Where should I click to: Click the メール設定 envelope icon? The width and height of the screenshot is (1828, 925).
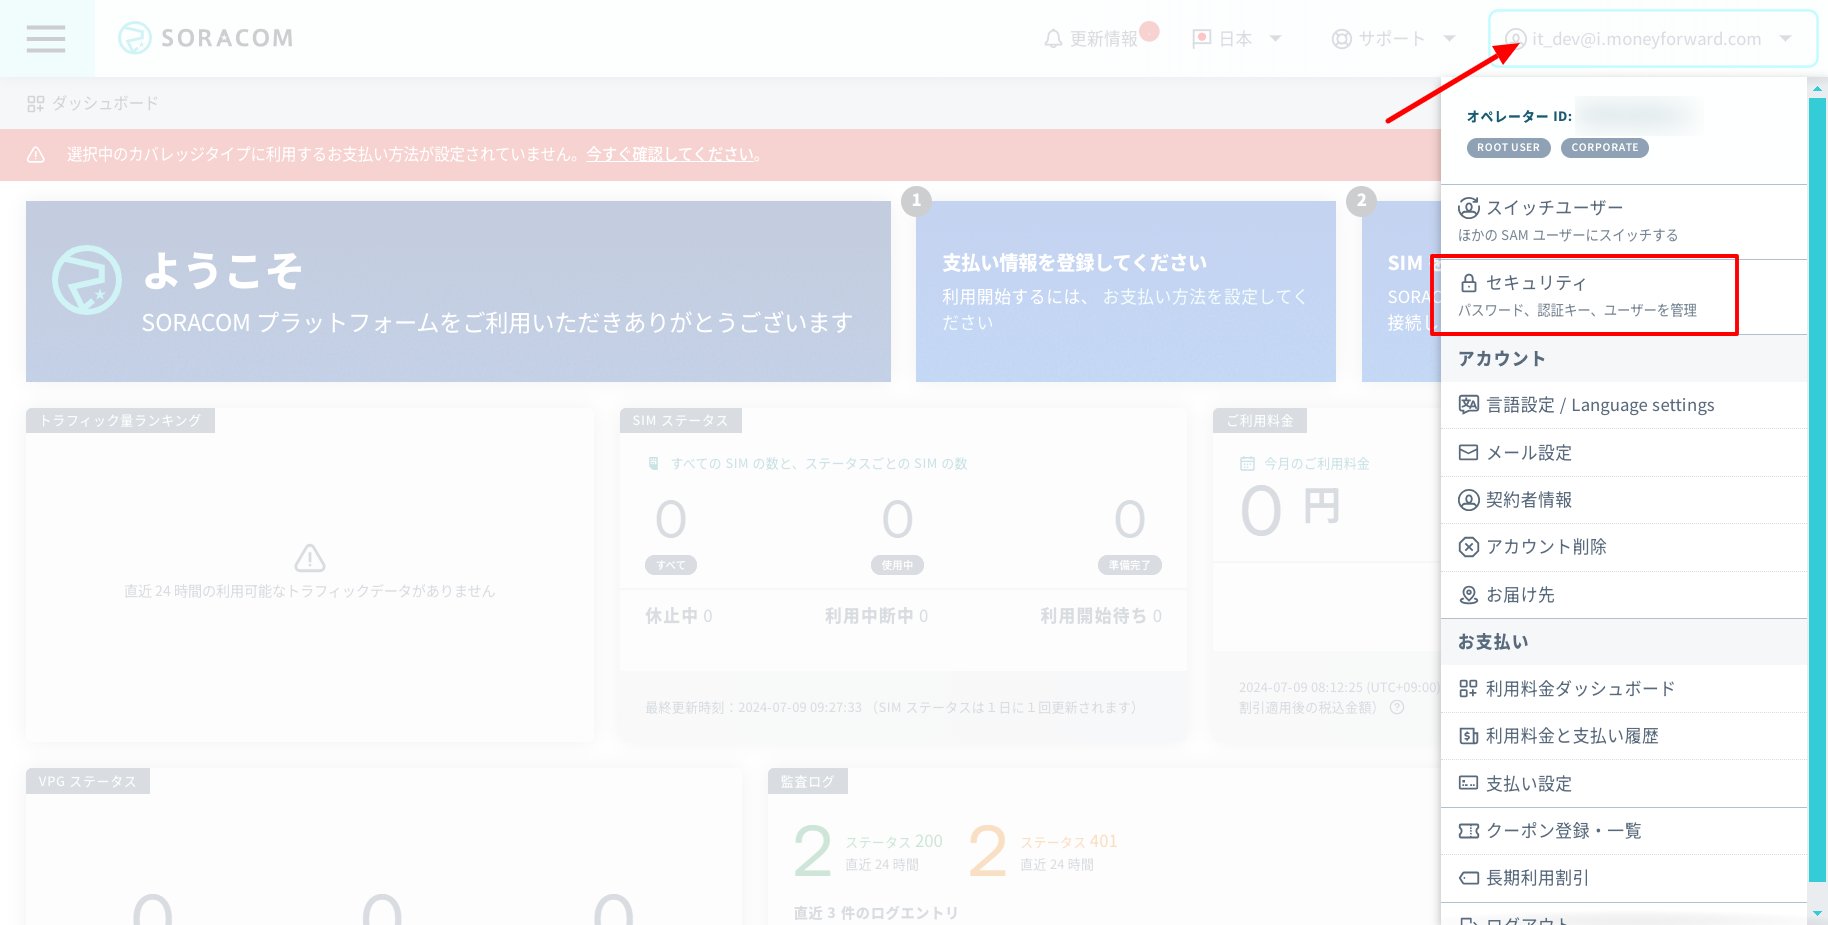pos(1468,453)
